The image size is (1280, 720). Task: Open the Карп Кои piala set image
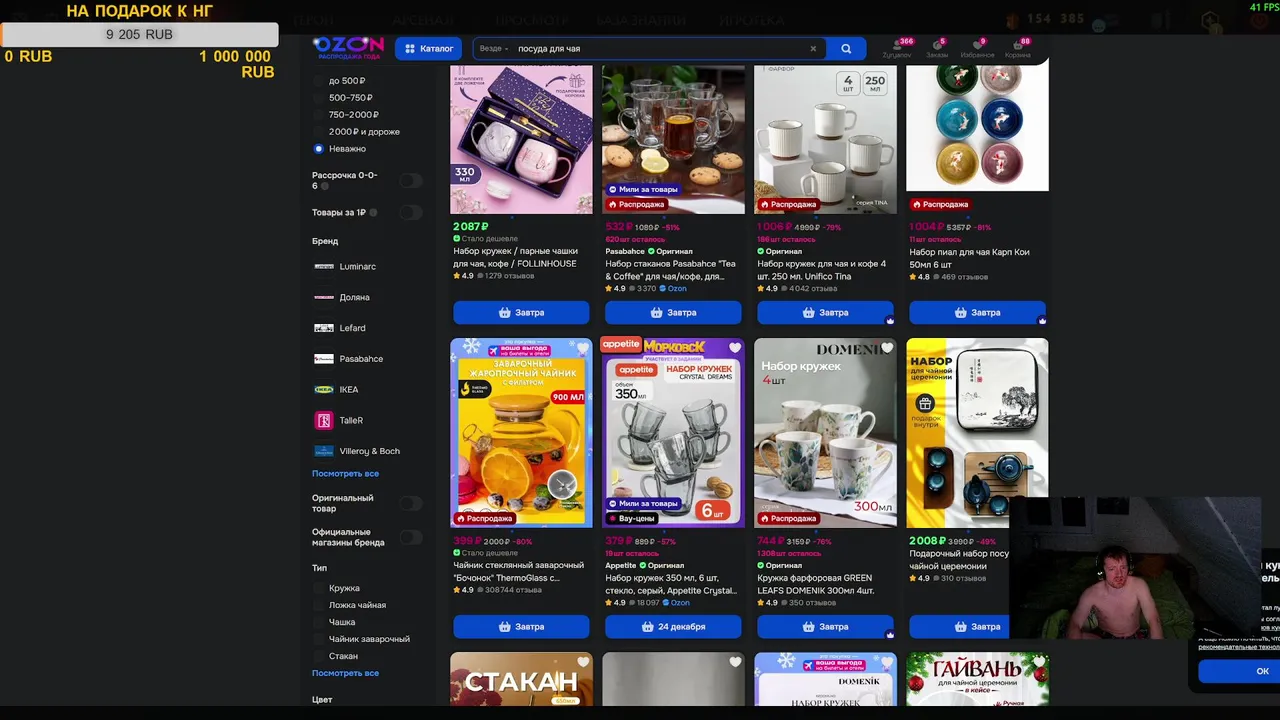977,128
